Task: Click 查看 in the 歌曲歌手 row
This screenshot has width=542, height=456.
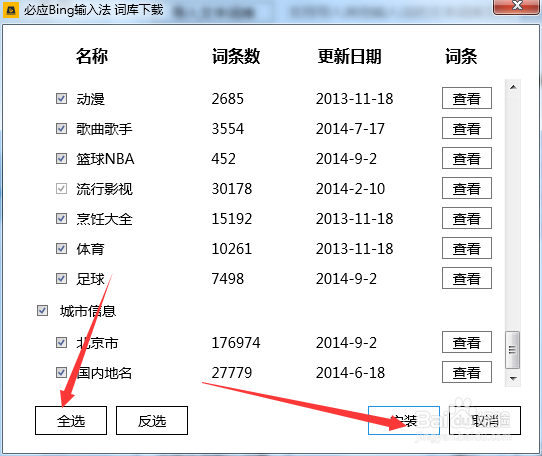Action: [467, 128]
